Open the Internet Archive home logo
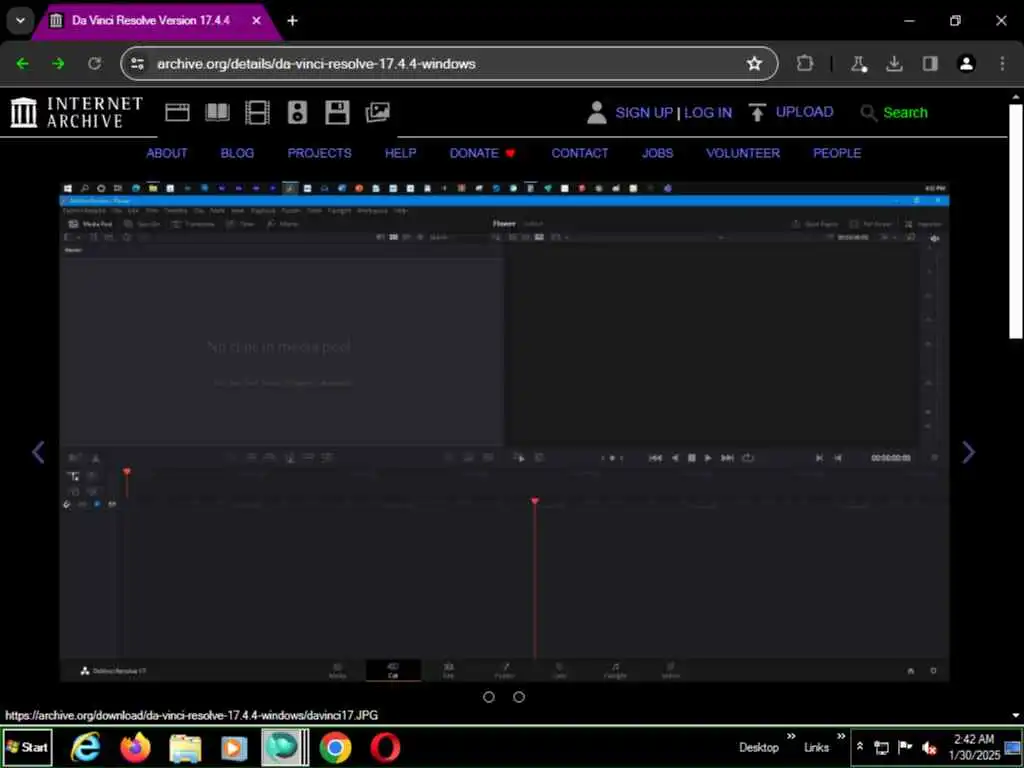The height and width of the screenshot is (768, 1024). [x=76, y=112]
